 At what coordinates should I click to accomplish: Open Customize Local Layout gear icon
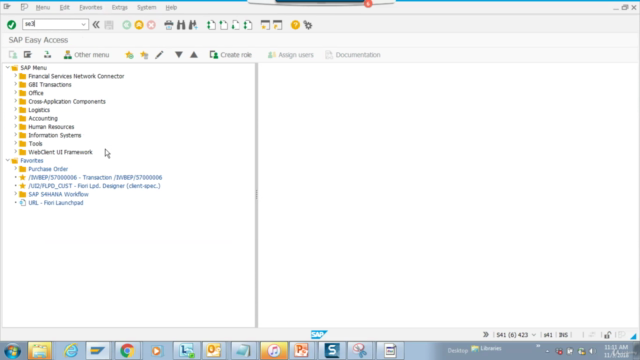308,25
